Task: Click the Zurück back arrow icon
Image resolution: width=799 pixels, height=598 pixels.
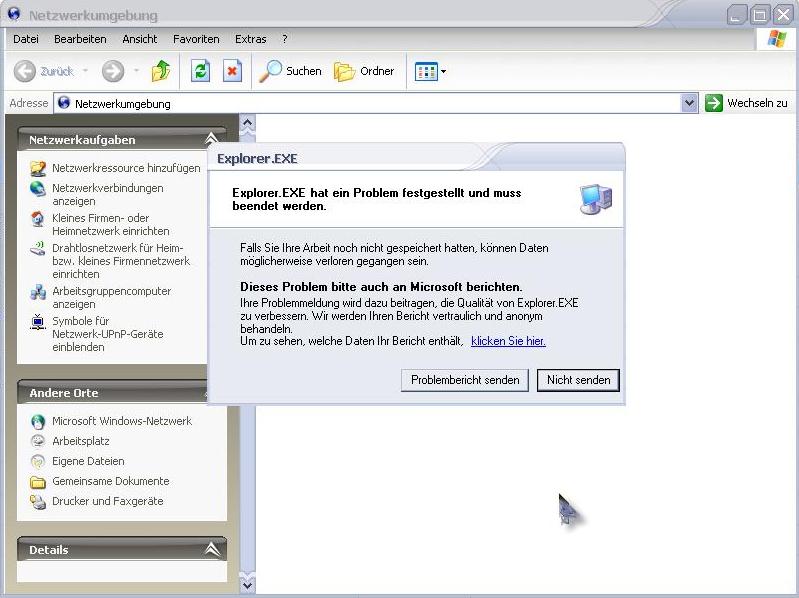Action: (24, 71)
